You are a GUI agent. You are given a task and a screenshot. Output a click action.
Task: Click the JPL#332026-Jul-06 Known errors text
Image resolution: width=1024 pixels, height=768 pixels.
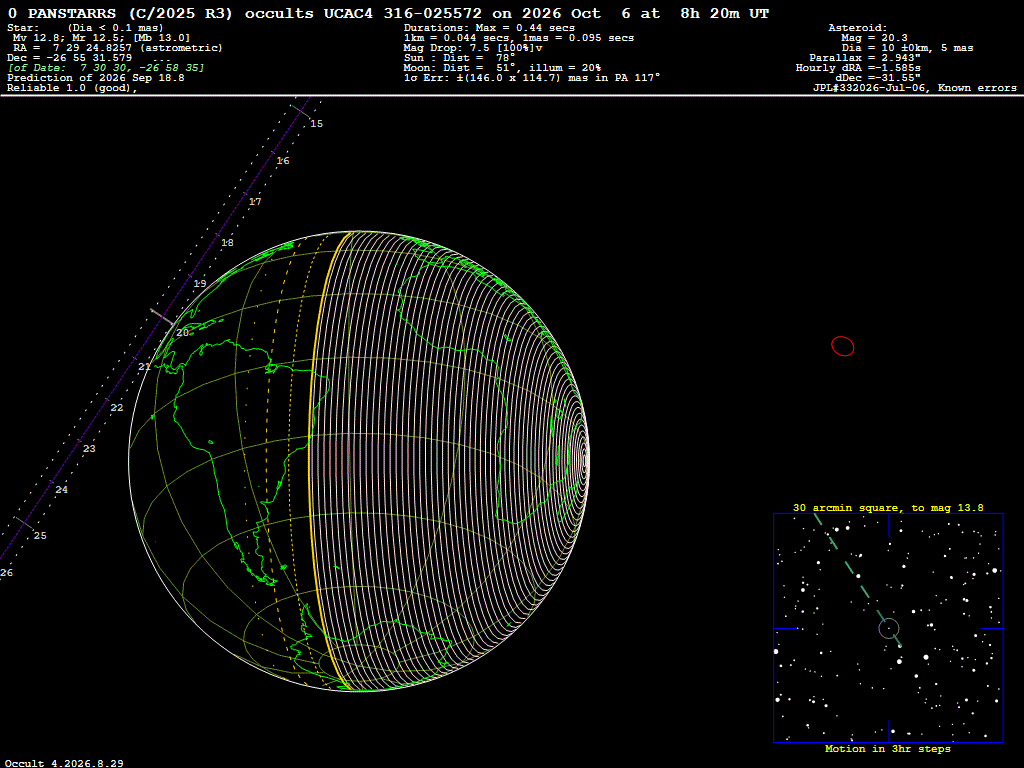point(914,88)
